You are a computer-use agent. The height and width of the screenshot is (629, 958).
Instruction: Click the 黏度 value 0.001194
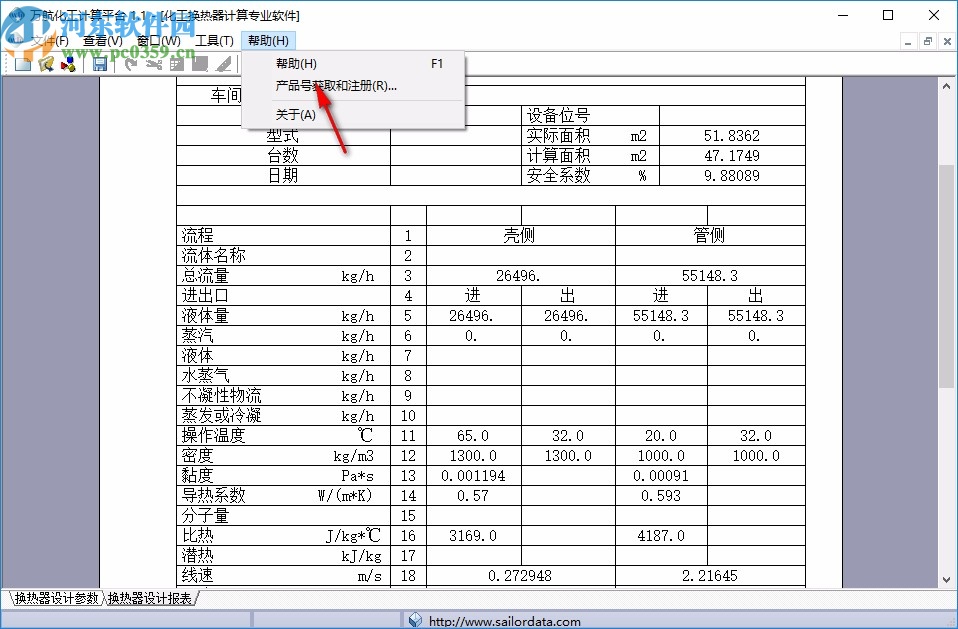pyautogui.click(x=473, y=476)
